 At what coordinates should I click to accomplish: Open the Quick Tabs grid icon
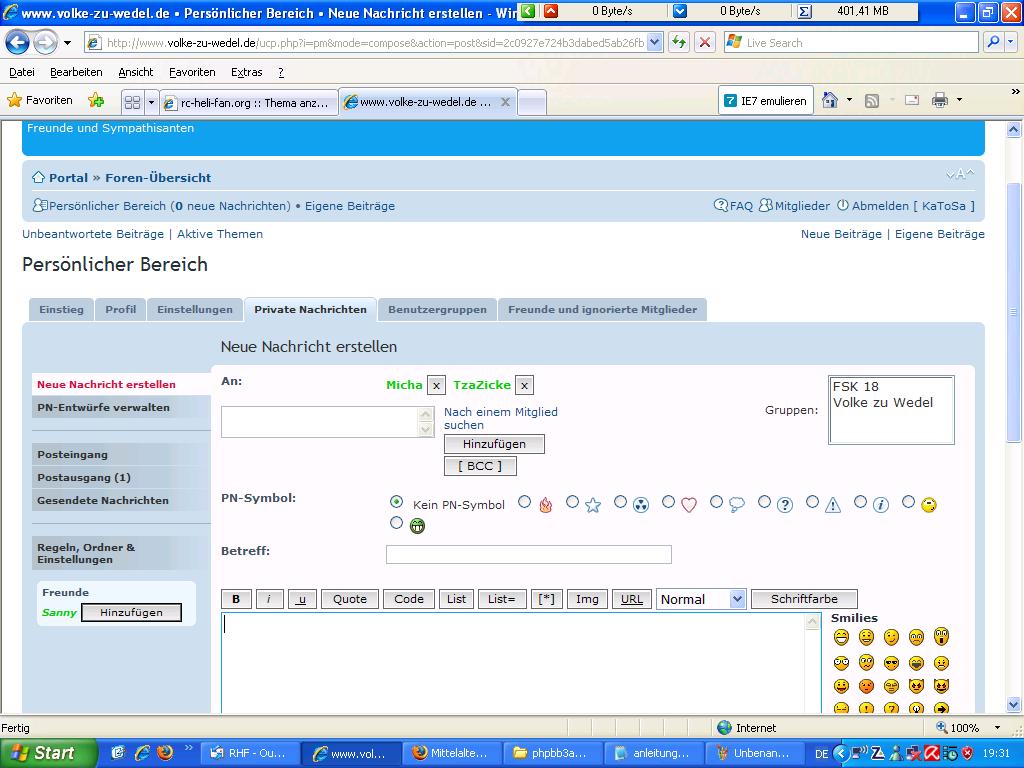pos(133,103)
